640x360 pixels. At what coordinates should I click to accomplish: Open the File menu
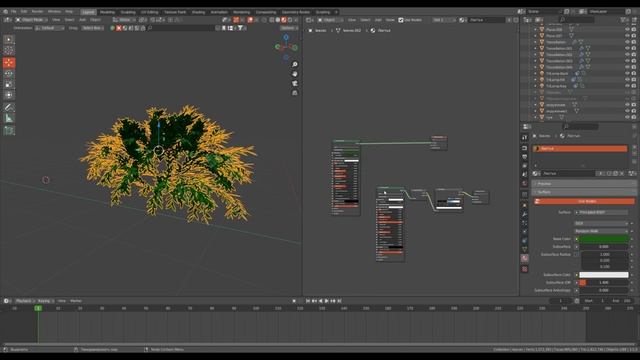click(13, 11)
